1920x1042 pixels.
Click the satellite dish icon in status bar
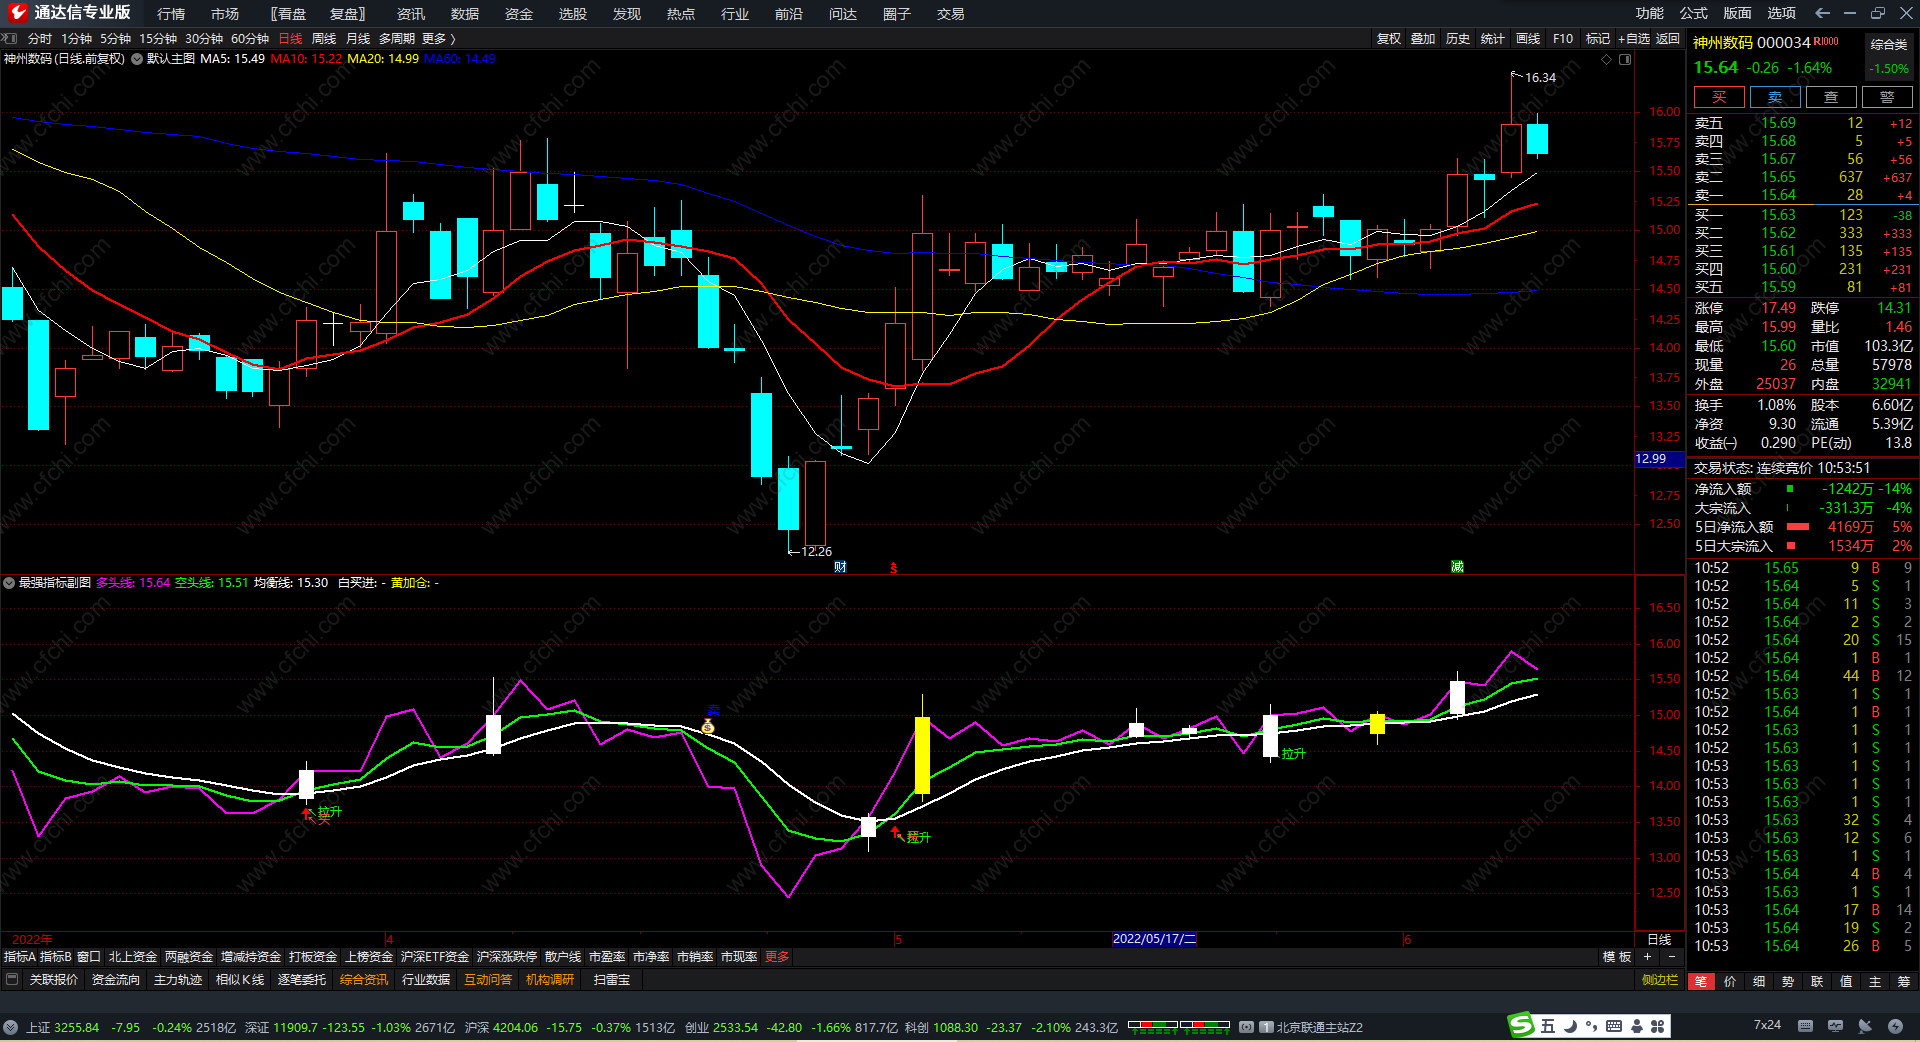tap(1865, 1026)
